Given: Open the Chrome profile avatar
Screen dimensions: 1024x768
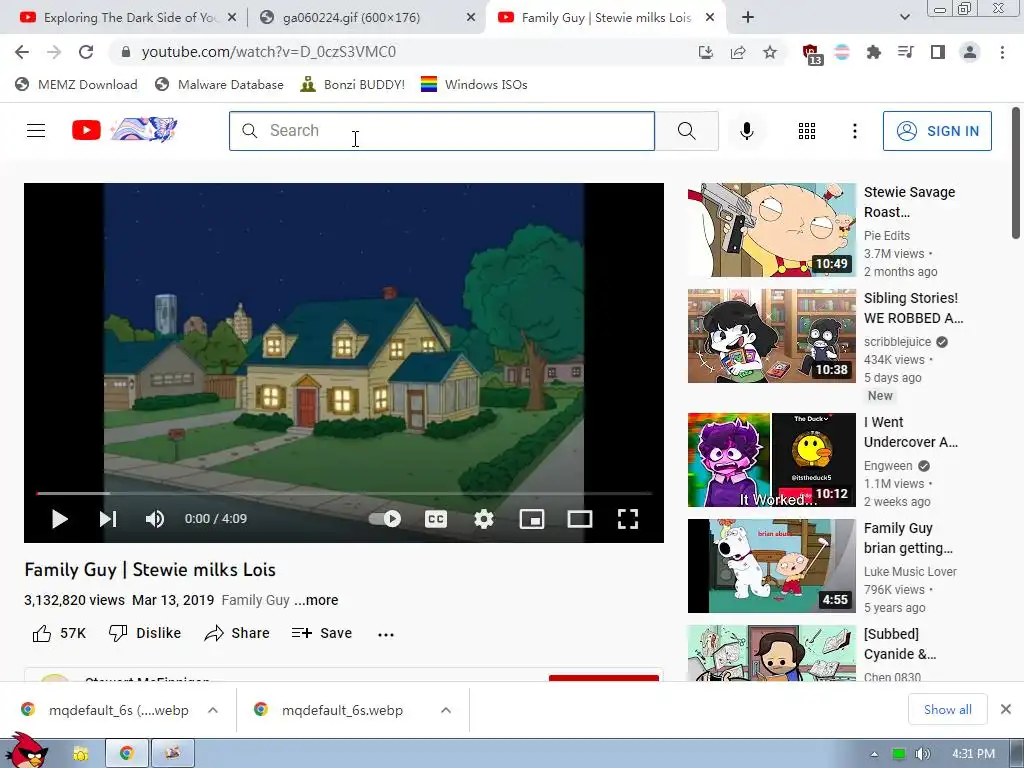Looking at the screenshot, I should click(x=970, y=52).
